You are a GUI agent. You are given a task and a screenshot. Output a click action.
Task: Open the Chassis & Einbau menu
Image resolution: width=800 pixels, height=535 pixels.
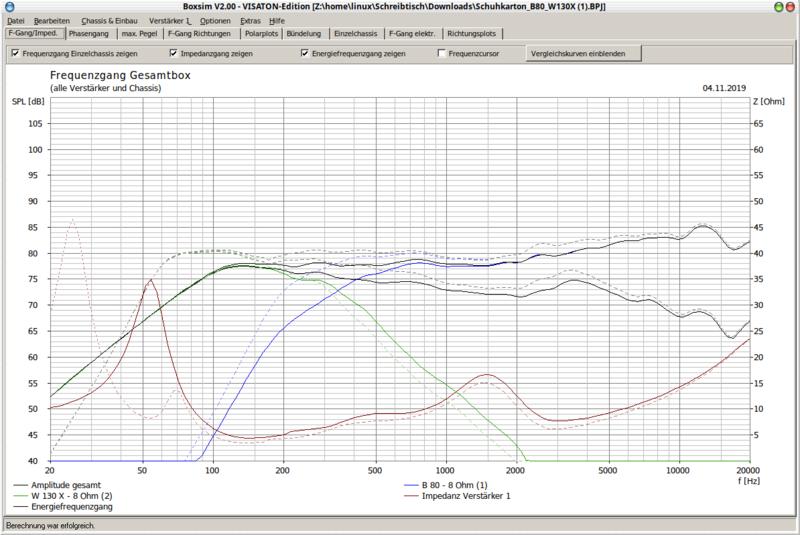click(x=108, y=20)
